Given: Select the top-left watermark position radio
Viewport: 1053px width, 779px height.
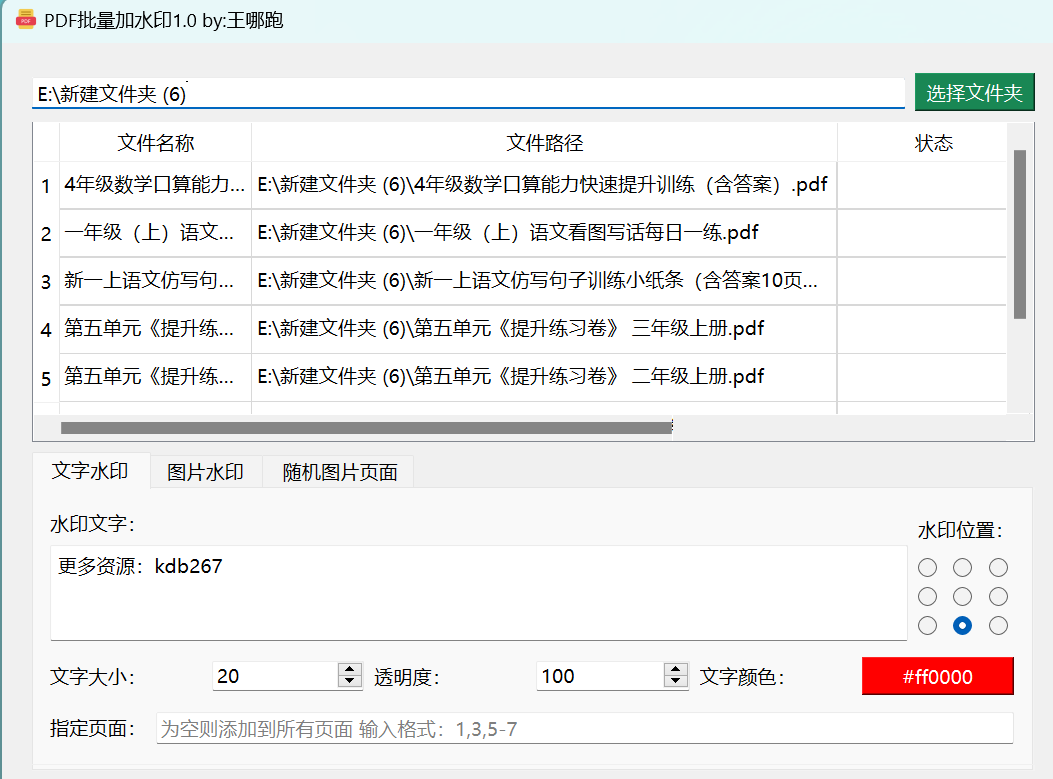Looking at the screenshot, I should (927, 567).
